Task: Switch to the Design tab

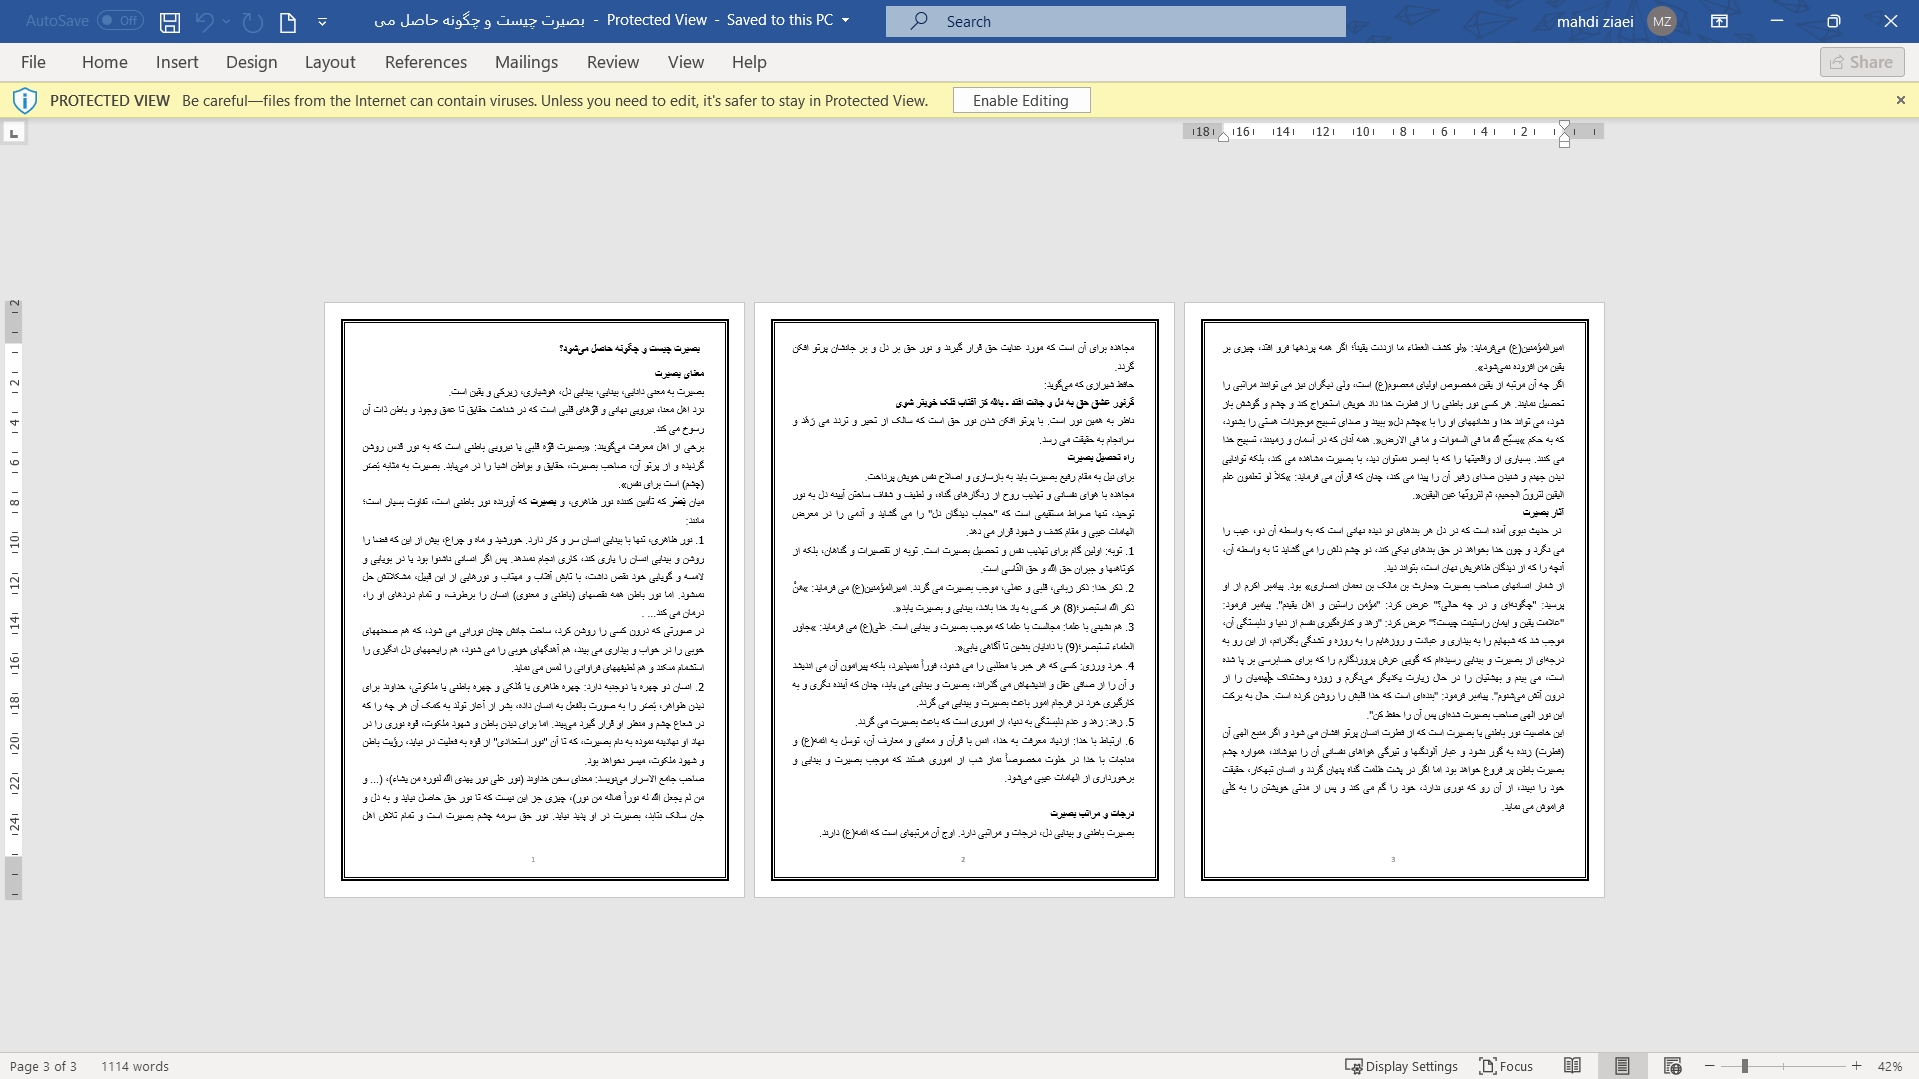Action: click(251, 62)
